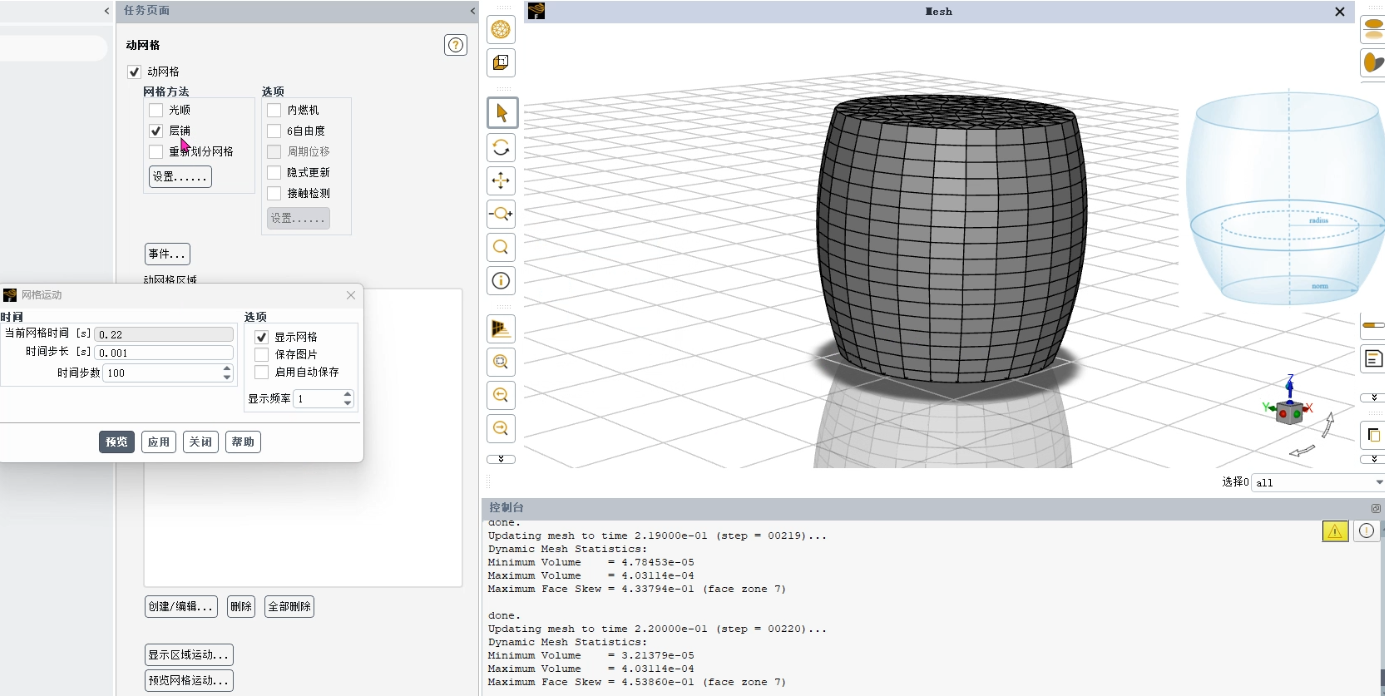Click the notes page icon on right toolbar

[1373, 358]
